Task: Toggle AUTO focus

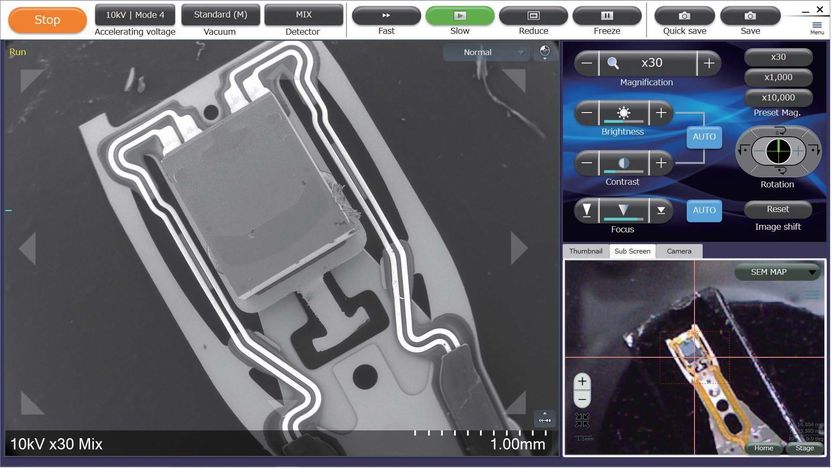Action: [704, 210]
